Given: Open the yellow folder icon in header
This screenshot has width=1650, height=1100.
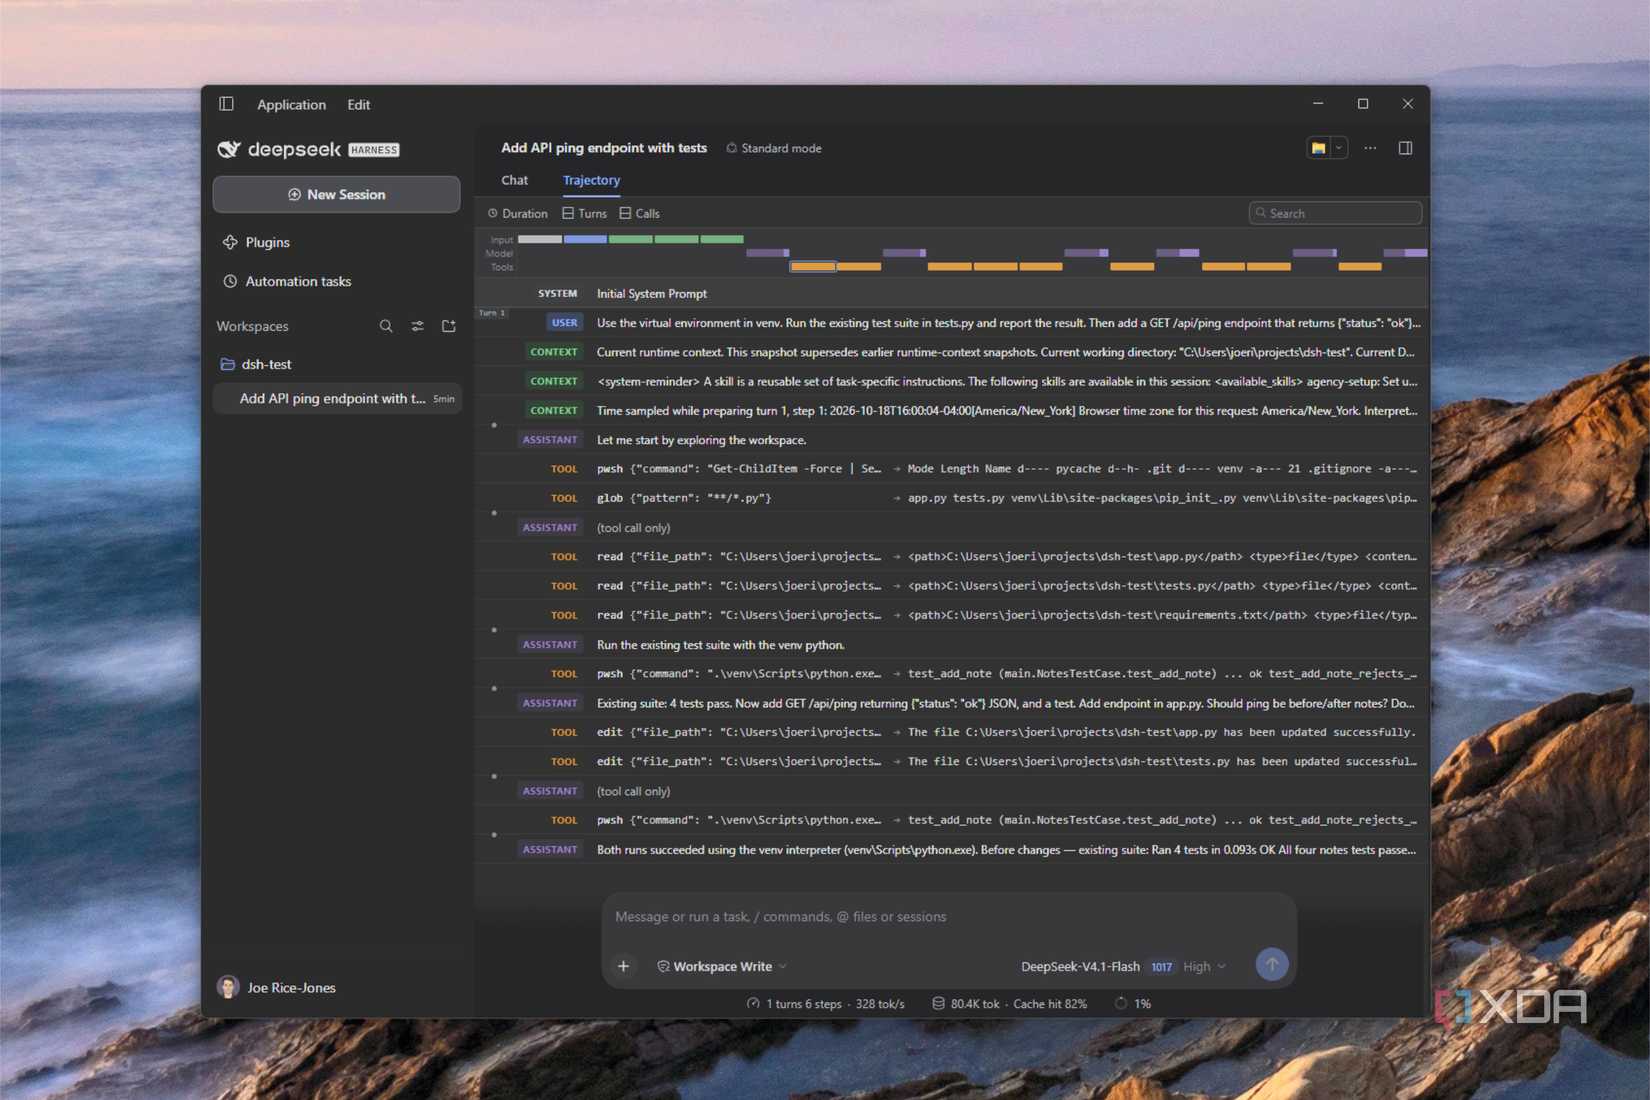Looking at the screenshot, I should tap(1318, 148).
